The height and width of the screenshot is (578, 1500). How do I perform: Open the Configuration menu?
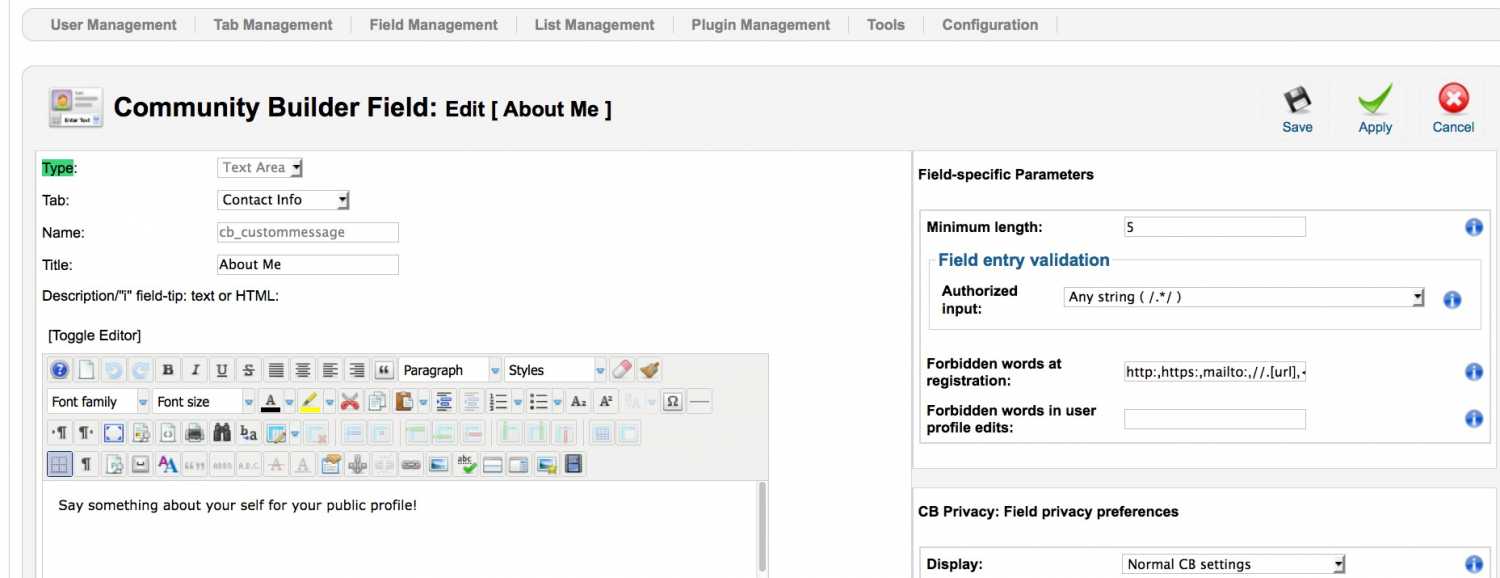pyautogui.click(x=990, y=25)
